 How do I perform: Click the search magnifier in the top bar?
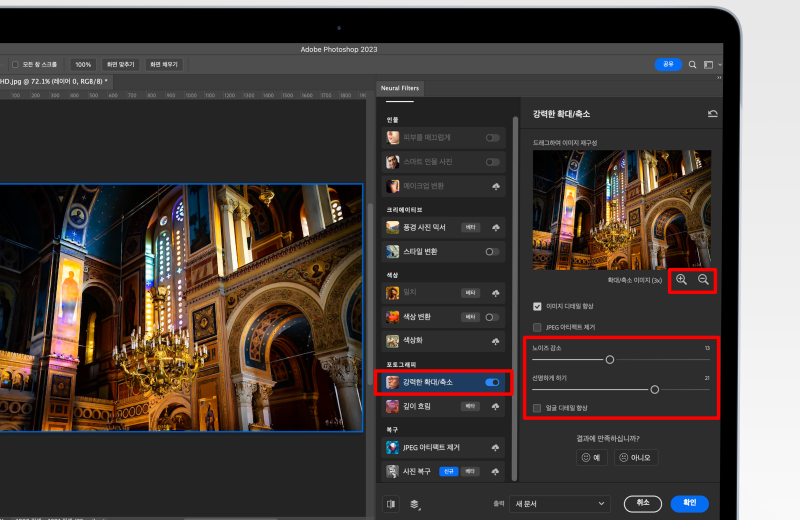point(692,65)
